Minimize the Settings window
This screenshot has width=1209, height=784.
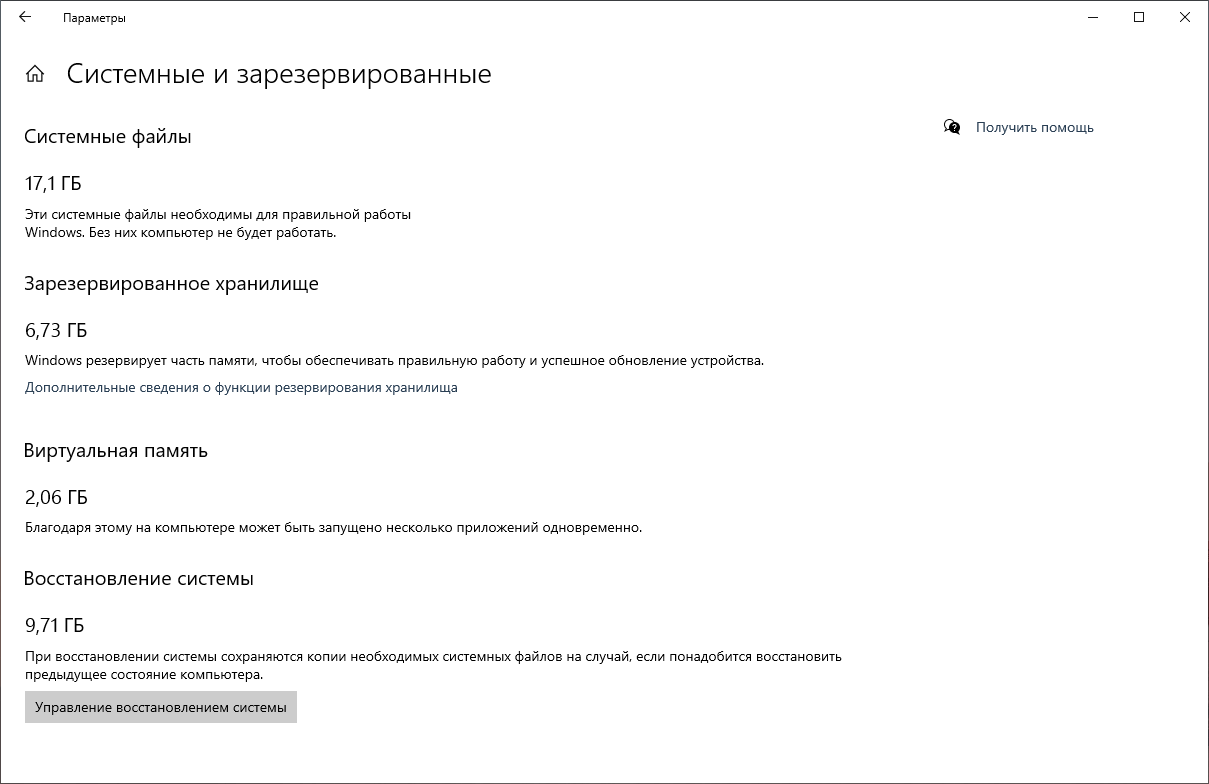(1093, 17)
